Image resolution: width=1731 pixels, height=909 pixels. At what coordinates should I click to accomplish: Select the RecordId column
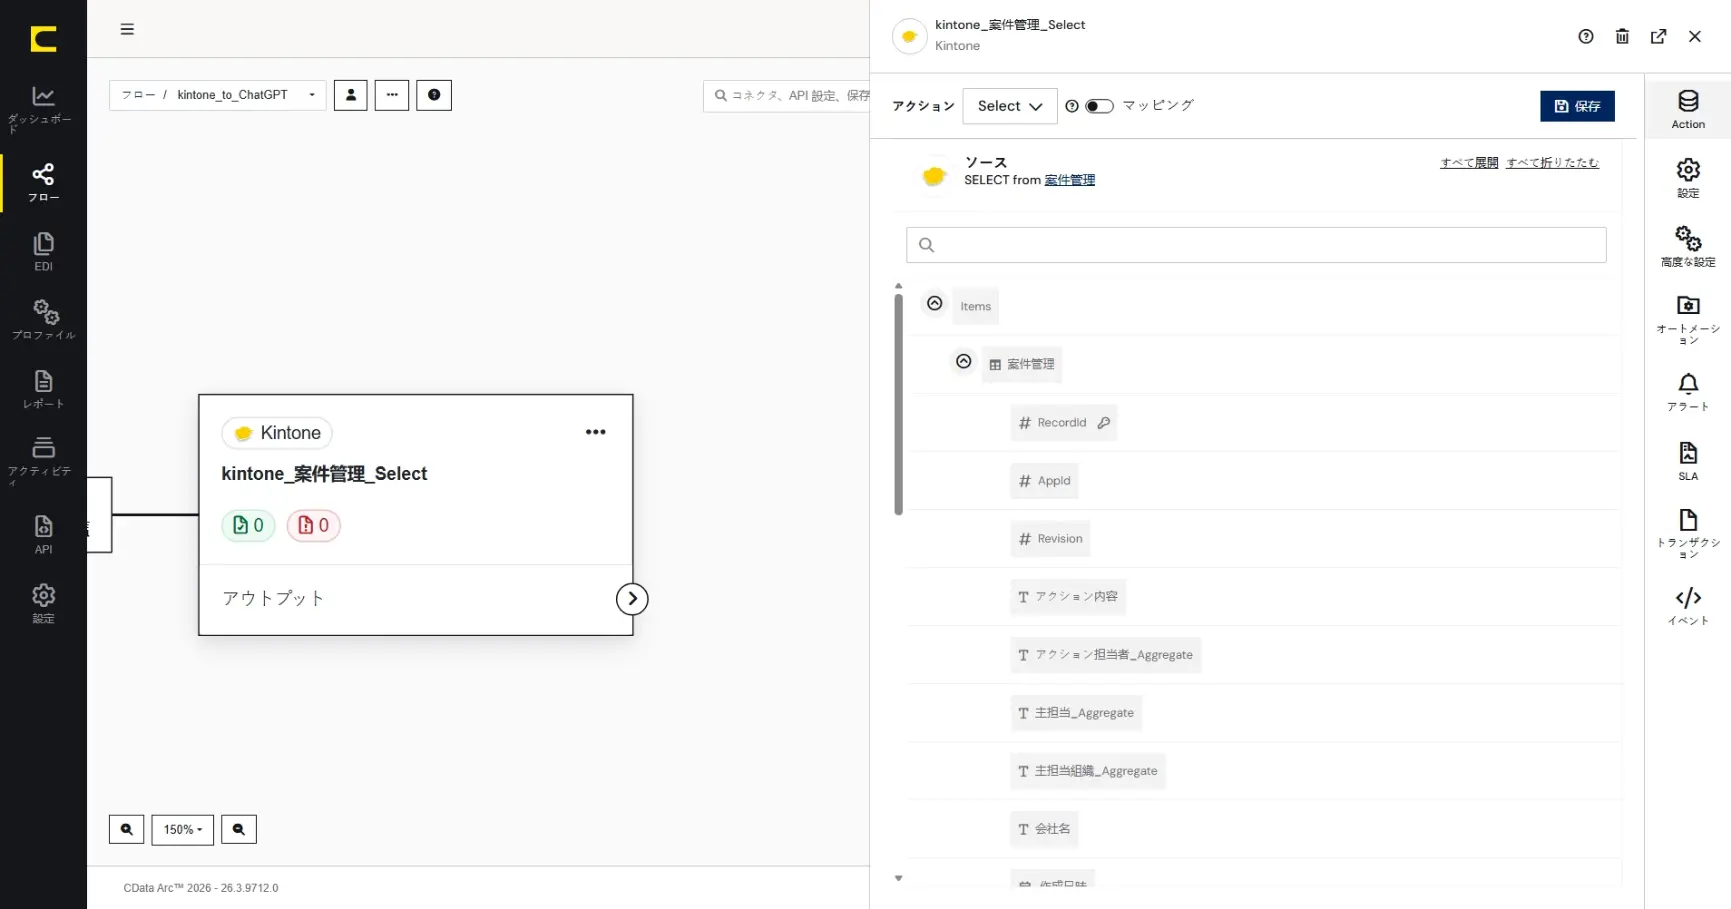pyautogui.click(x=1063, y=423)
